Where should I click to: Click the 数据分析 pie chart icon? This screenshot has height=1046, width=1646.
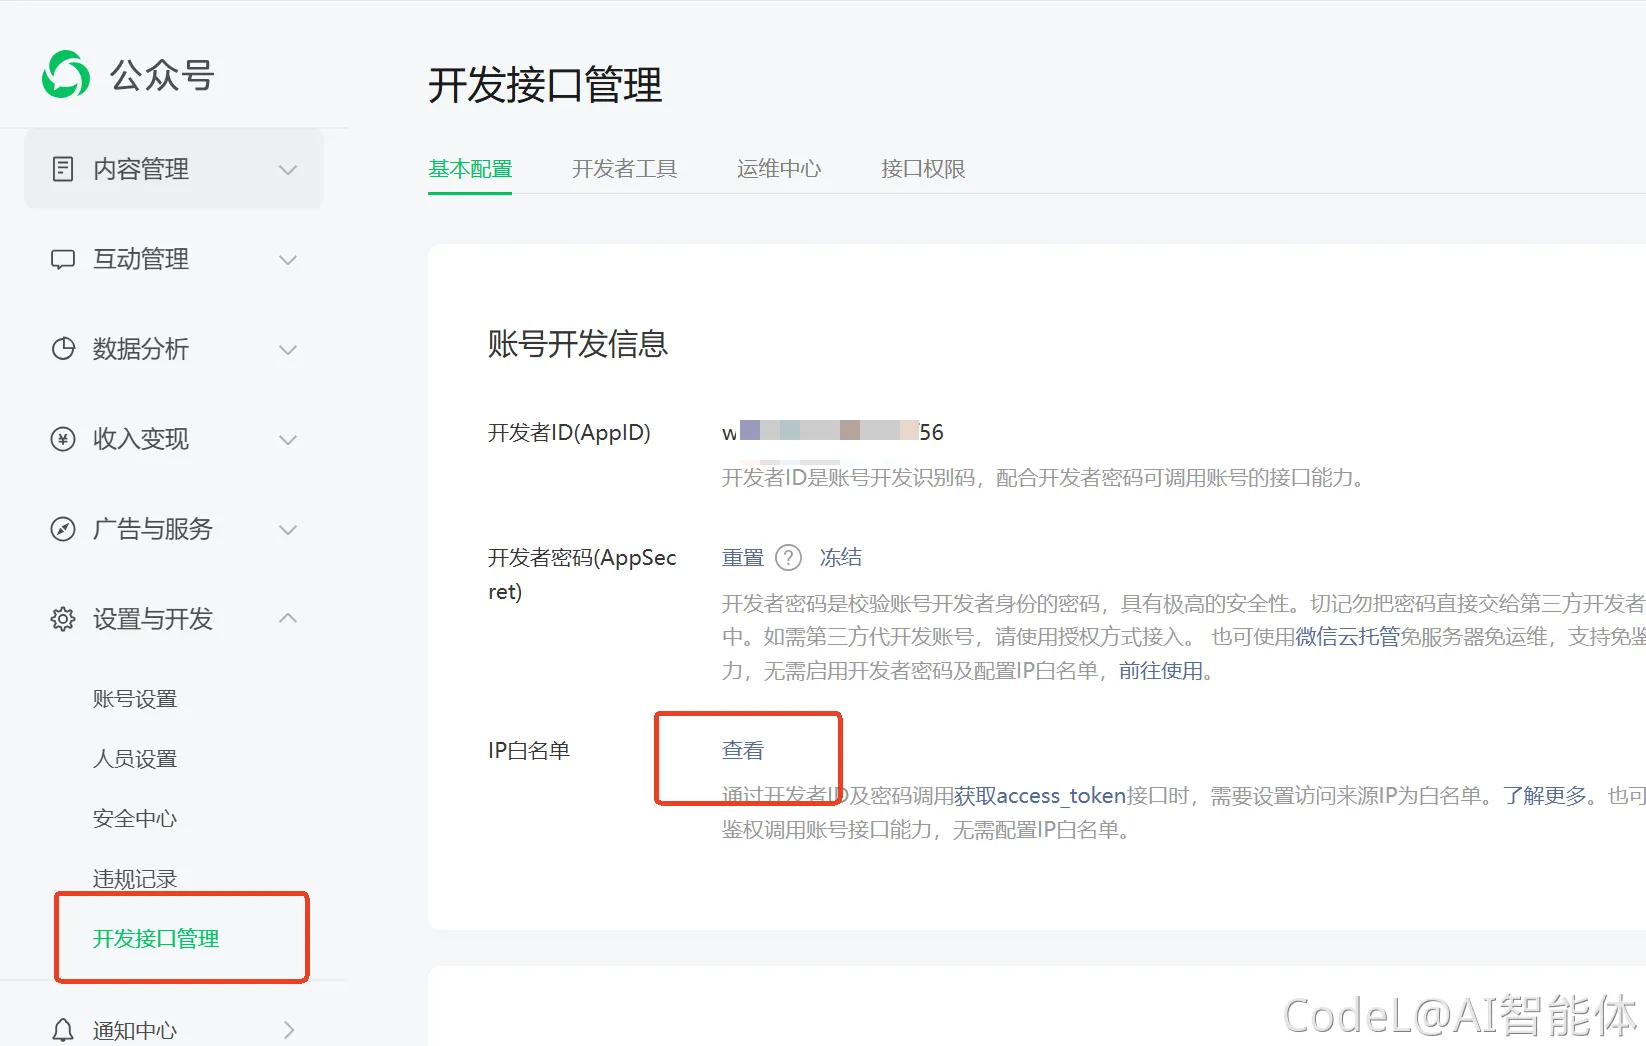click(x=63, y=349)
